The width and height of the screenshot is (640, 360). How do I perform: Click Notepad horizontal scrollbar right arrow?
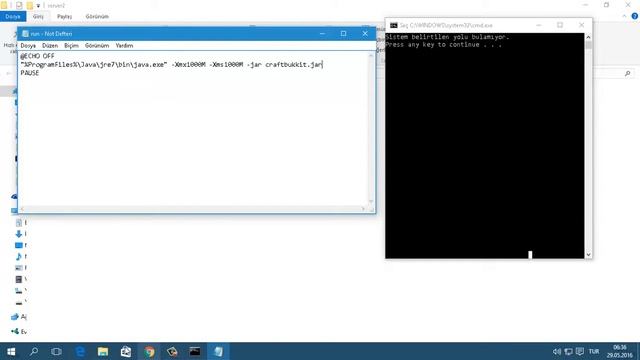coord(363,209)
